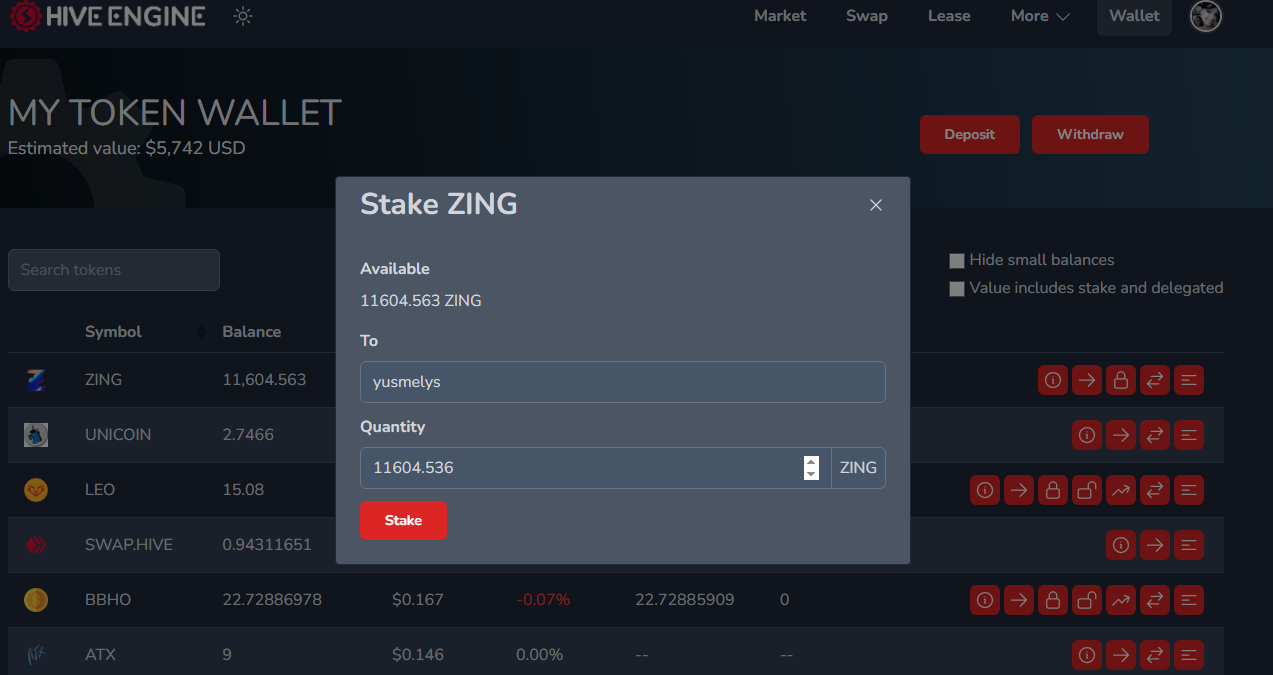The height and width of the screenshot is (675, 1273).
Task: Open transaction history lines icon for ZING
Action: click(1189, 380)
